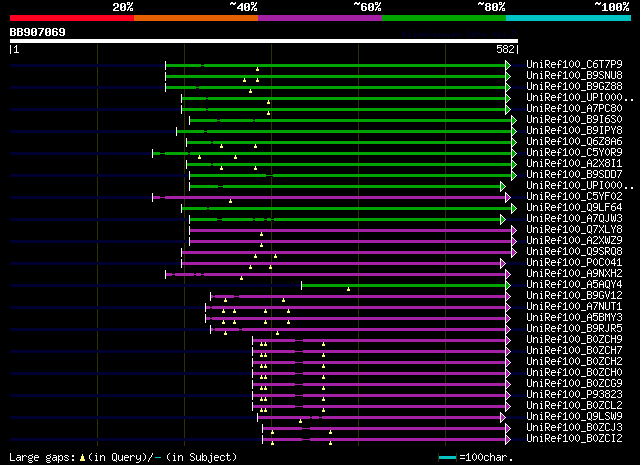This screenshot has width=640, height=465.
Task: Click the red 20% identity legend segment
Action: tap(72, 18)
